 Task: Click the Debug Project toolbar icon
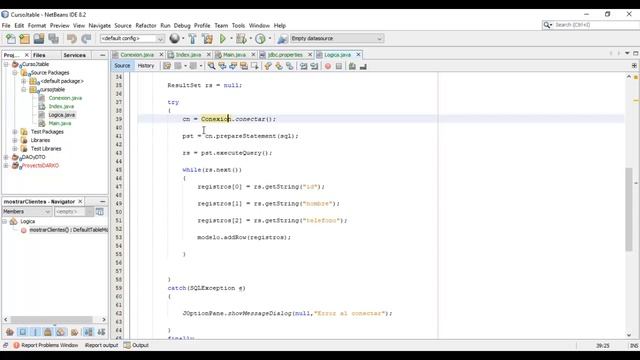(x=241, y=39)
